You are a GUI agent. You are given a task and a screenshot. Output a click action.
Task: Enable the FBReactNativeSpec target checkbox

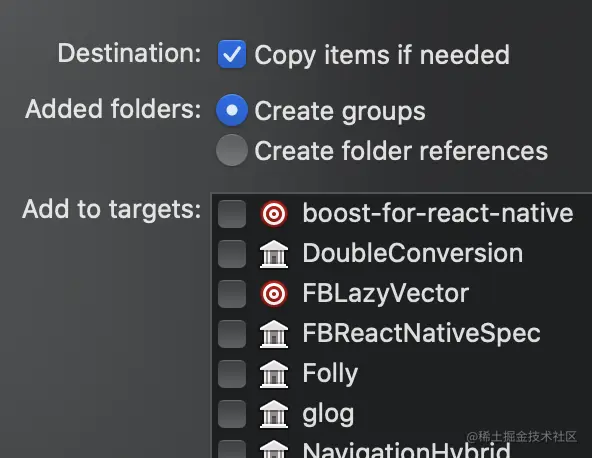232,334
